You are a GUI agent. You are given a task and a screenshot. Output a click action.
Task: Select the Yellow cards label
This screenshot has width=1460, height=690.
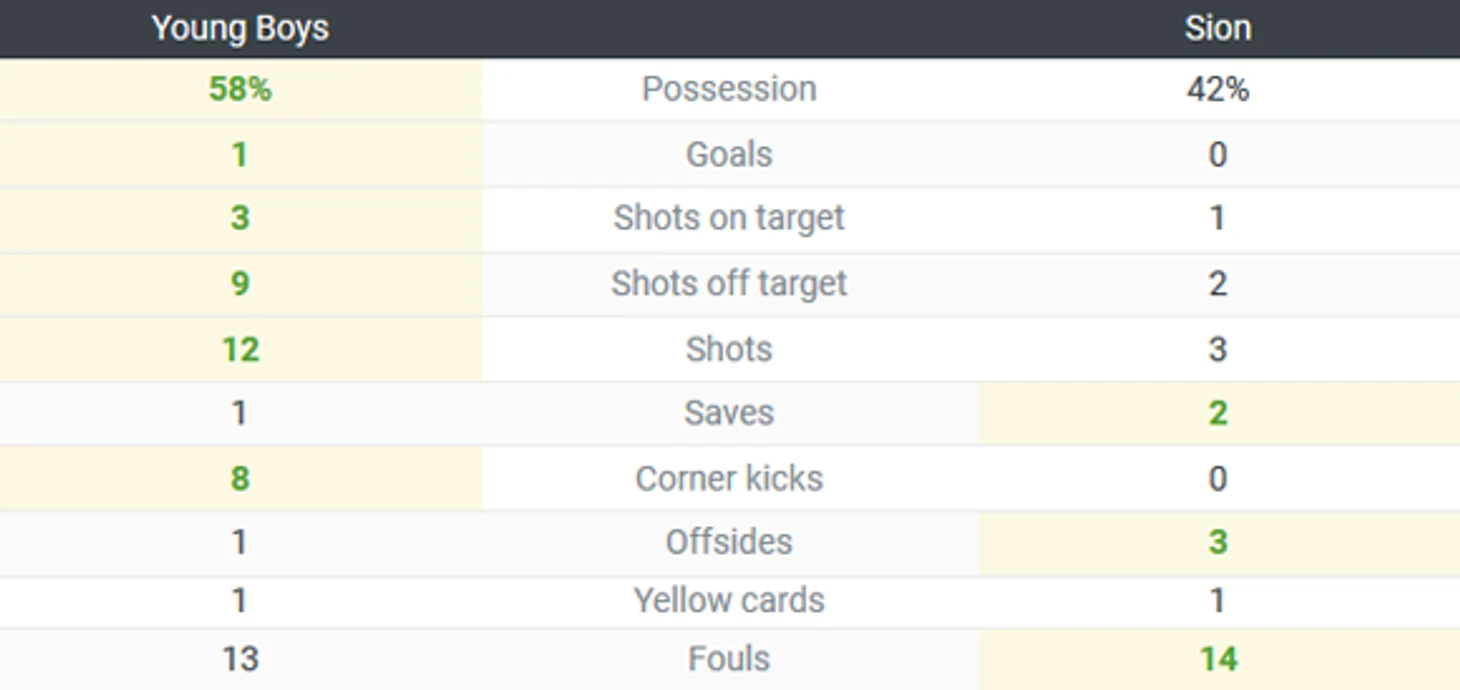(729, 601)
